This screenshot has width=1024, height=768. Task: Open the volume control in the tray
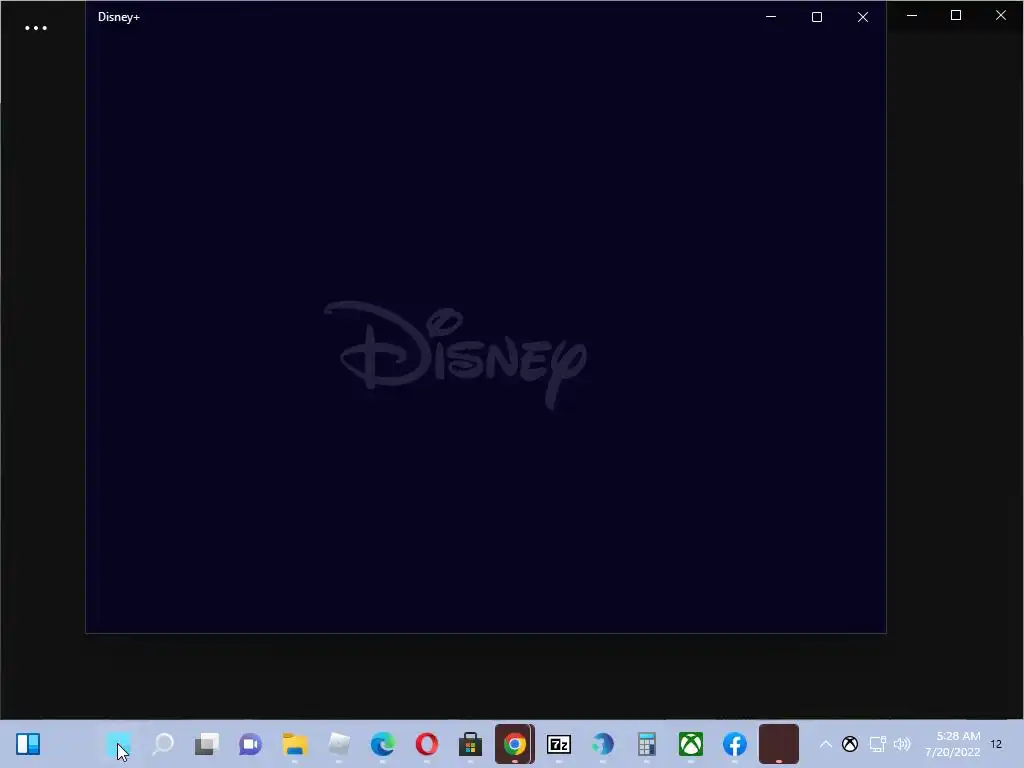(902, 744)
